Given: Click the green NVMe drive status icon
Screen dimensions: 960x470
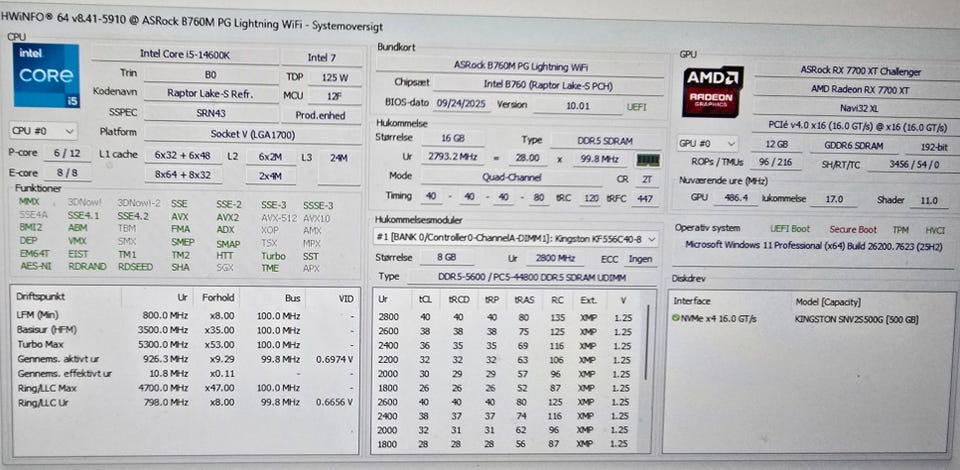Looking at the screenshot, I should [676, 319].
